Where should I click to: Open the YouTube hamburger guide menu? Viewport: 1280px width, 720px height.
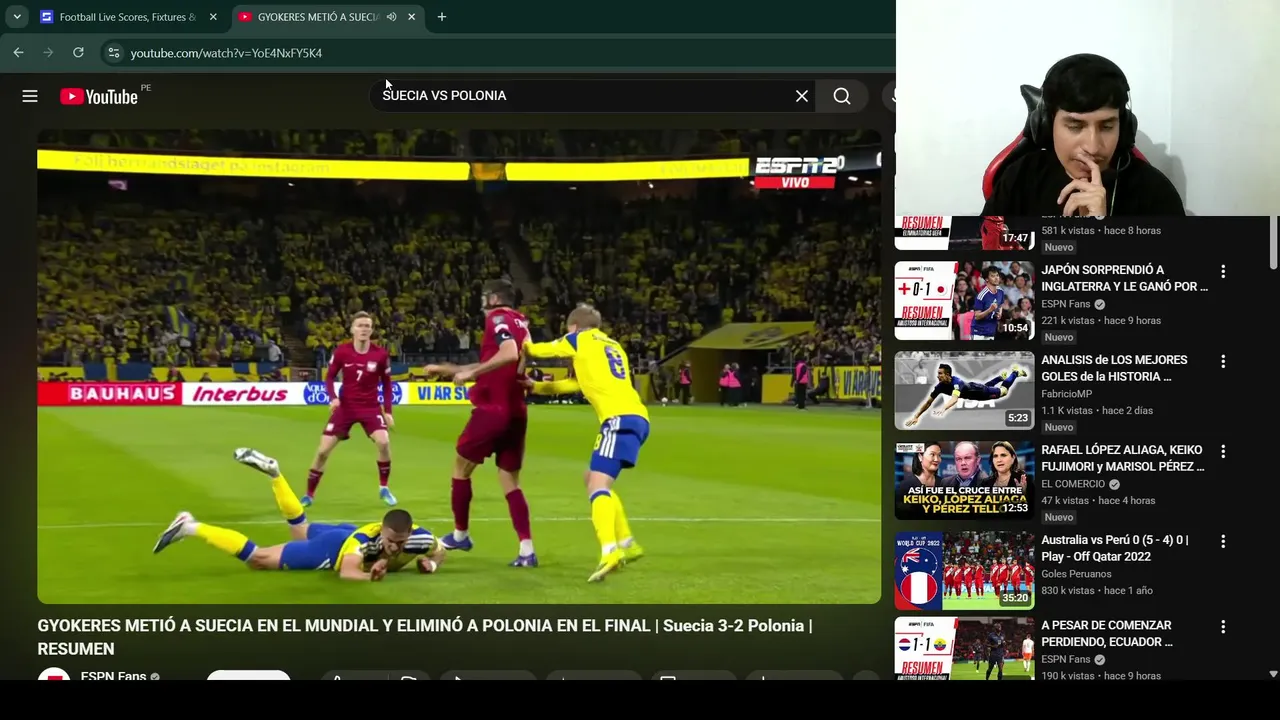(30, 96)
